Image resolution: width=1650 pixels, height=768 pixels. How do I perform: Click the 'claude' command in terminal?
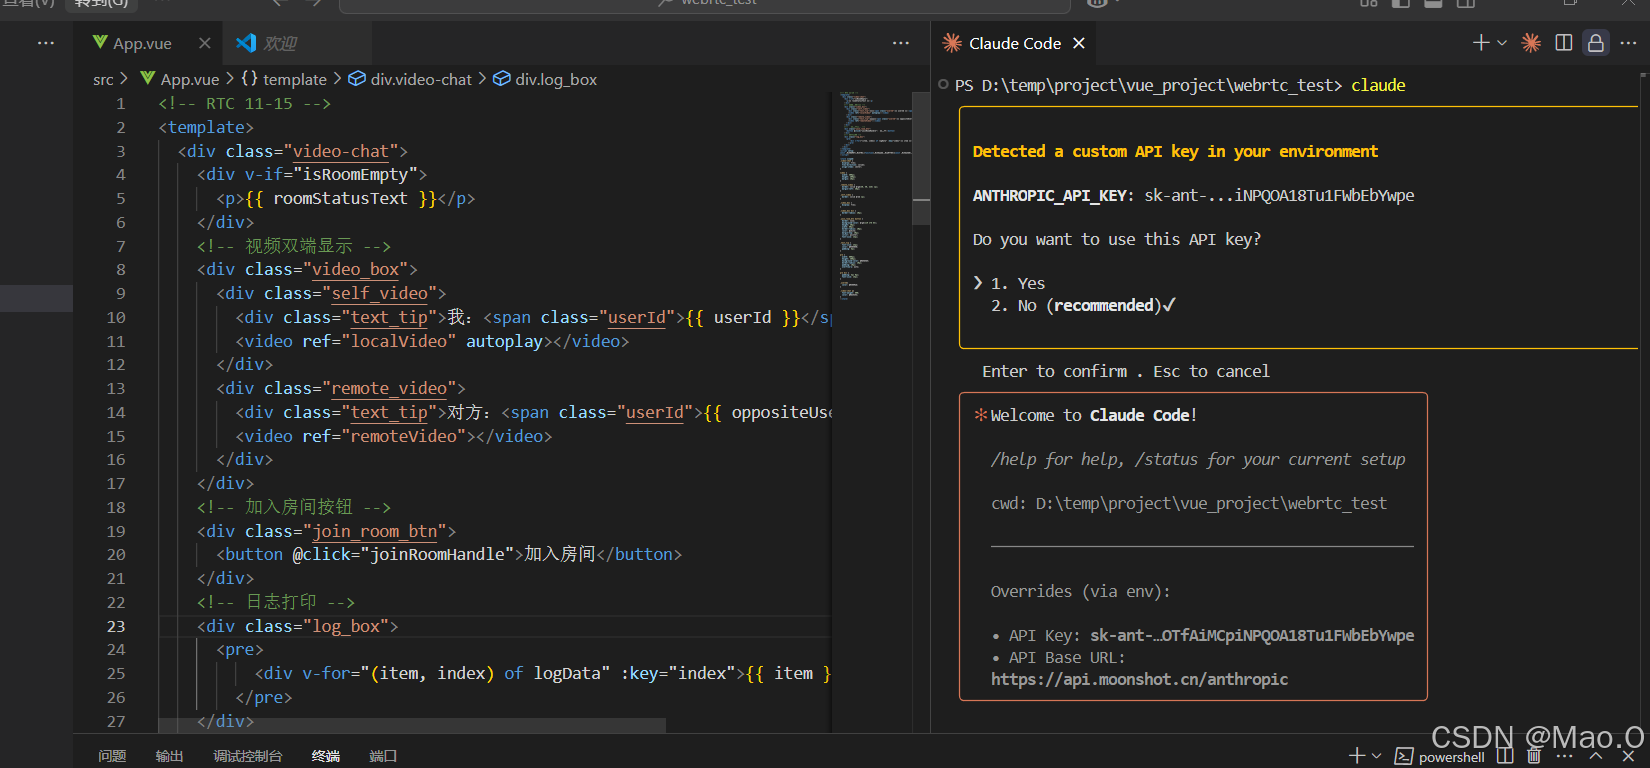(x=1378, y=85)
